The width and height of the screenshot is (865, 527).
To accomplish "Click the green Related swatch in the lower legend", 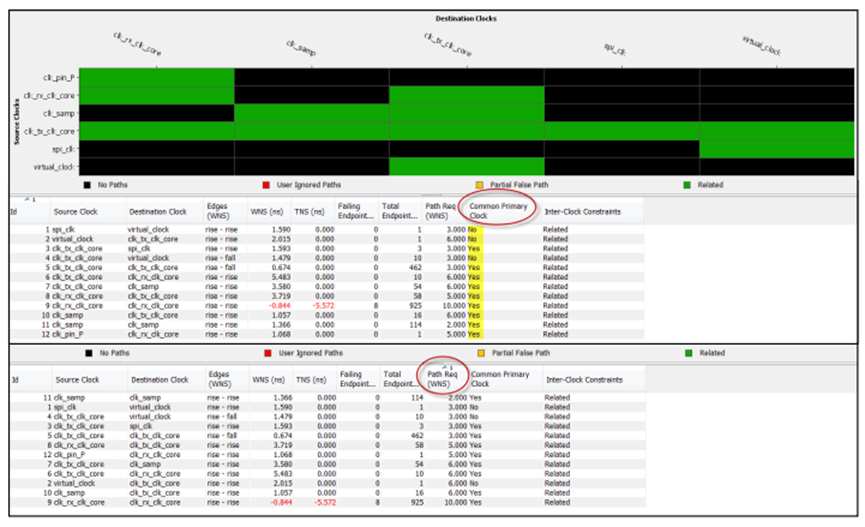I will 688,353.
